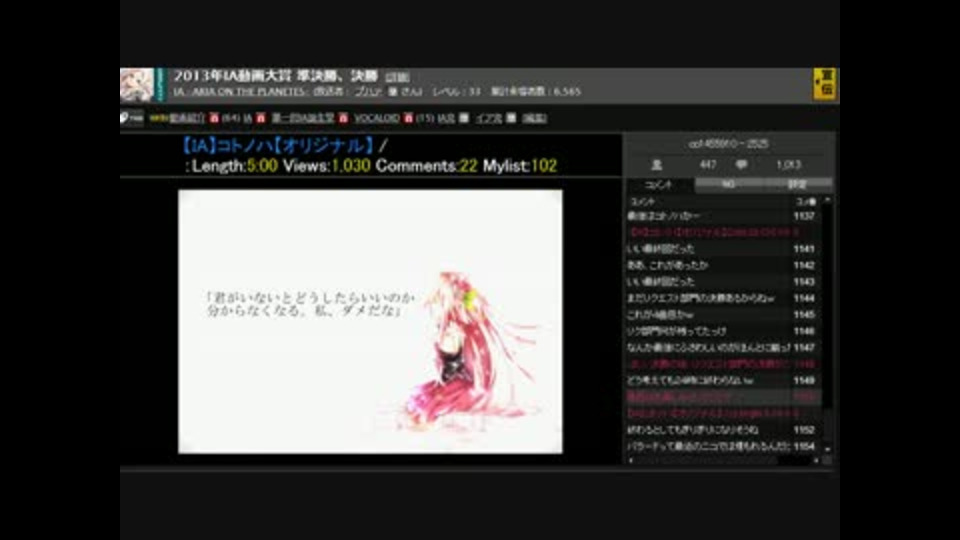Select comment row numbered 1145

[x=723, y=315]
